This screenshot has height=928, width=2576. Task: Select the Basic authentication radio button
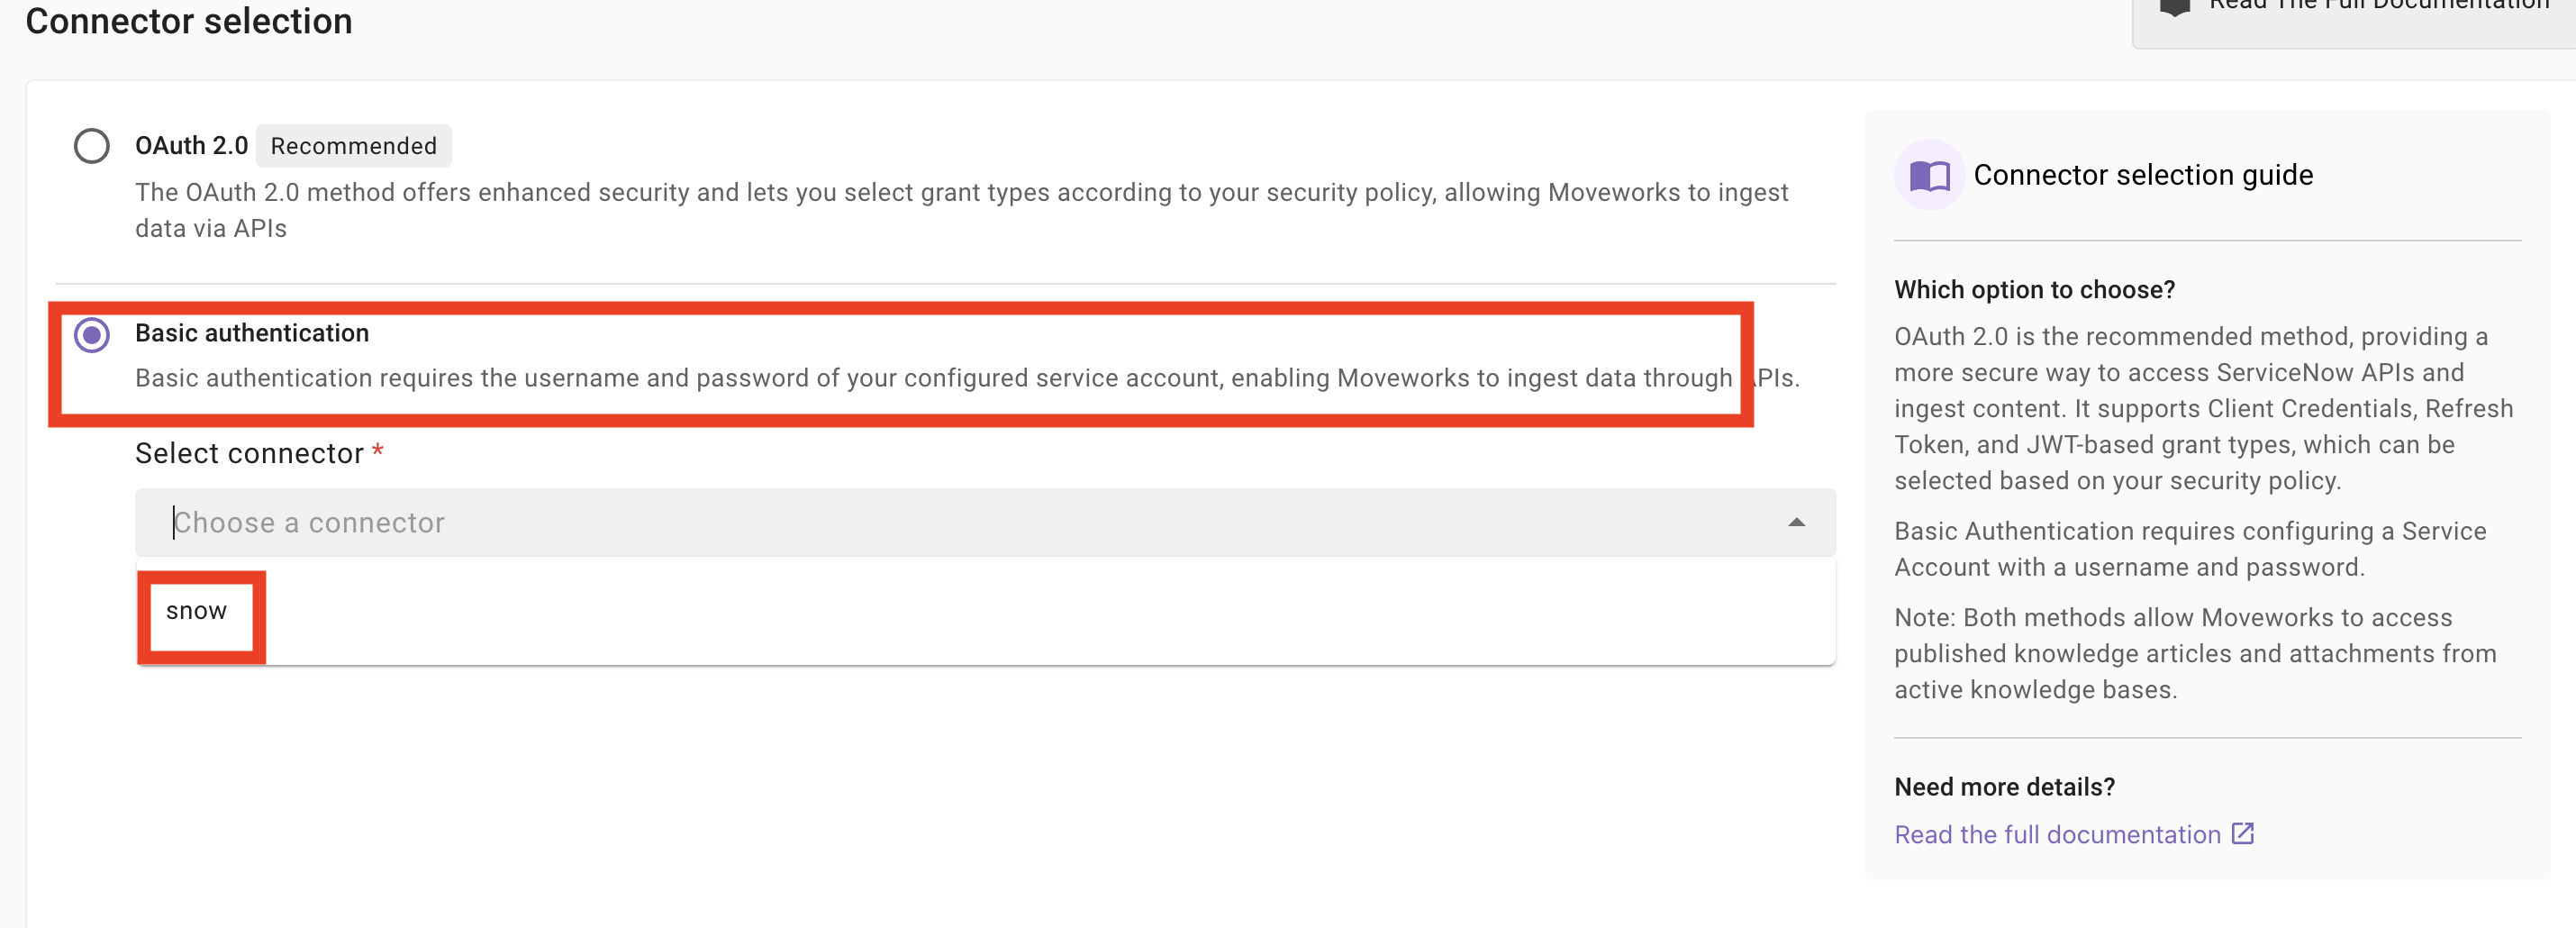92,335
